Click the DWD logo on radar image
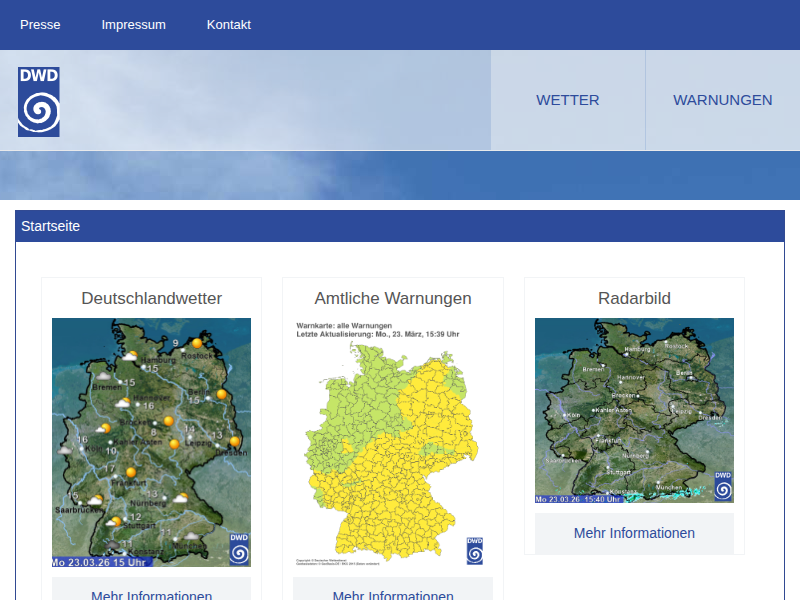Screen dimensions: 800x600 (x=722, y=485)
